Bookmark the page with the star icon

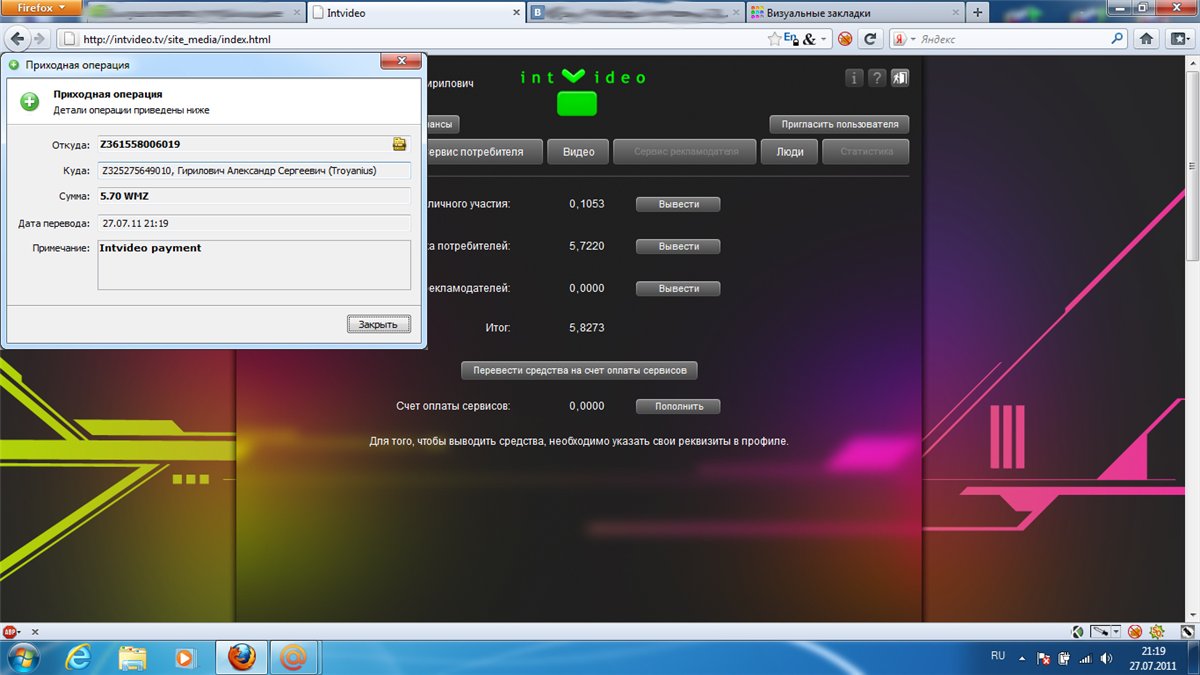pos(774,39)
